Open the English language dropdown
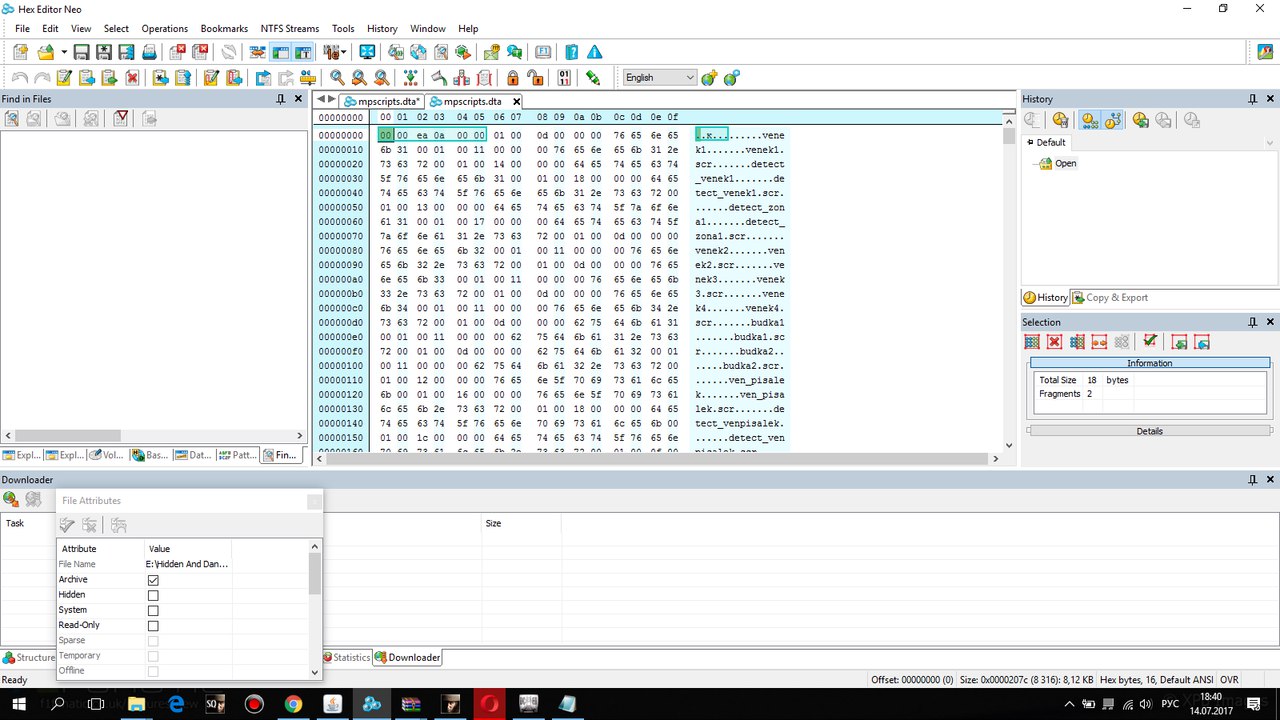 click(x=659, y=78)
